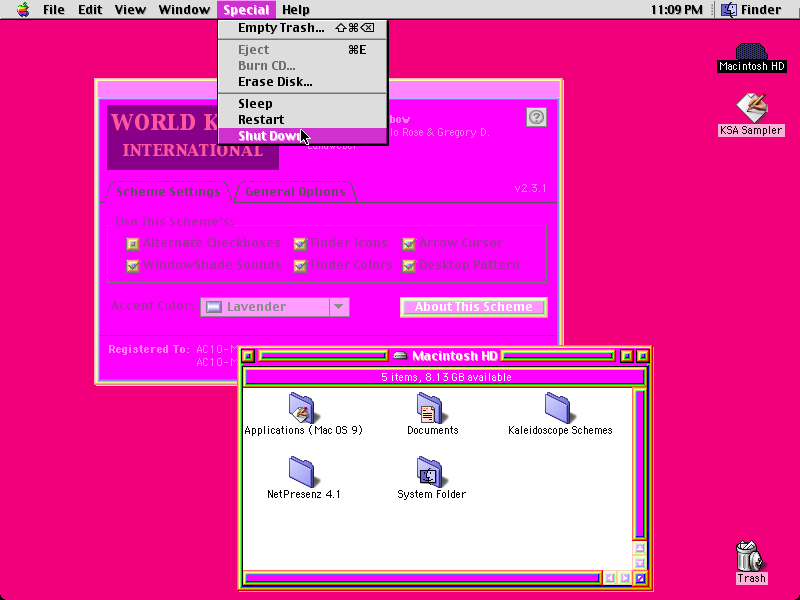Viewport: 800px width, 600px height.
Task: Select the NetPresenz 4.1 folder icon
Action: point(302,471)
